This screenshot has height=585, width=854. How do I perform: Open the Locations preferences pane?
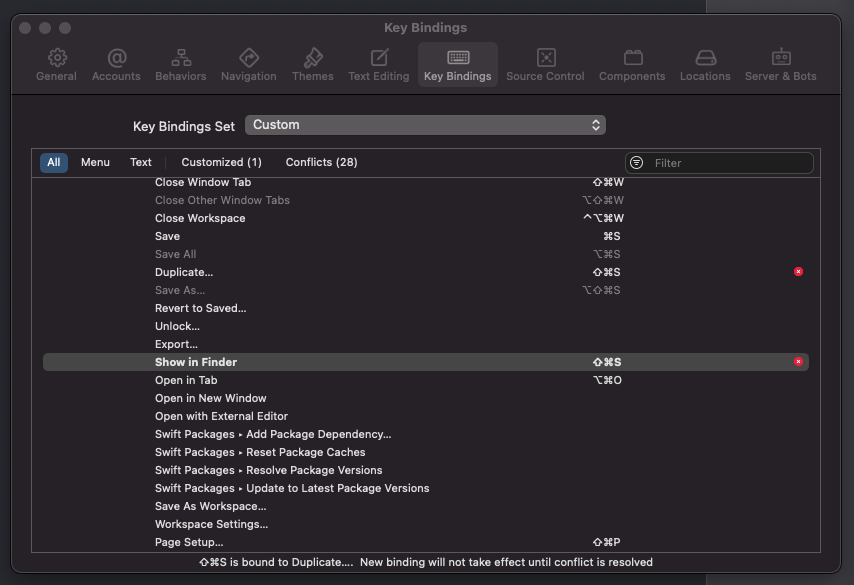click(x=705, y=65)
